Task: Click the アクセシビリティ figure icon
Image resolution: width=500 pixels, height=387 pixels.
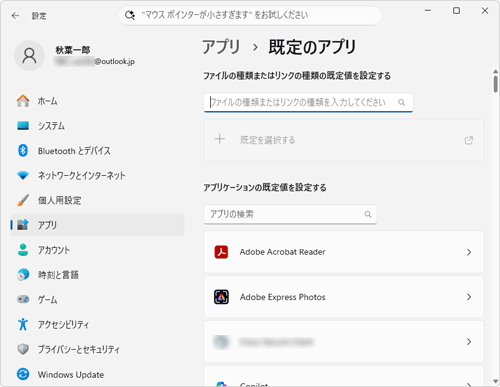Action: pyautogui.click(x=23, y=324)
